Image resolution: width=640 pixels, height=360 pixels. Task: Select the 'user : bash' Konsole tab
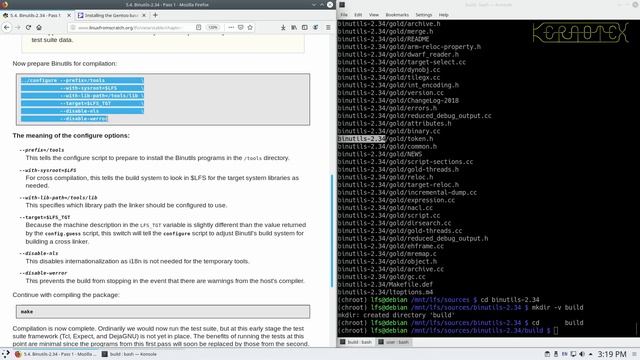coord(393,342)
